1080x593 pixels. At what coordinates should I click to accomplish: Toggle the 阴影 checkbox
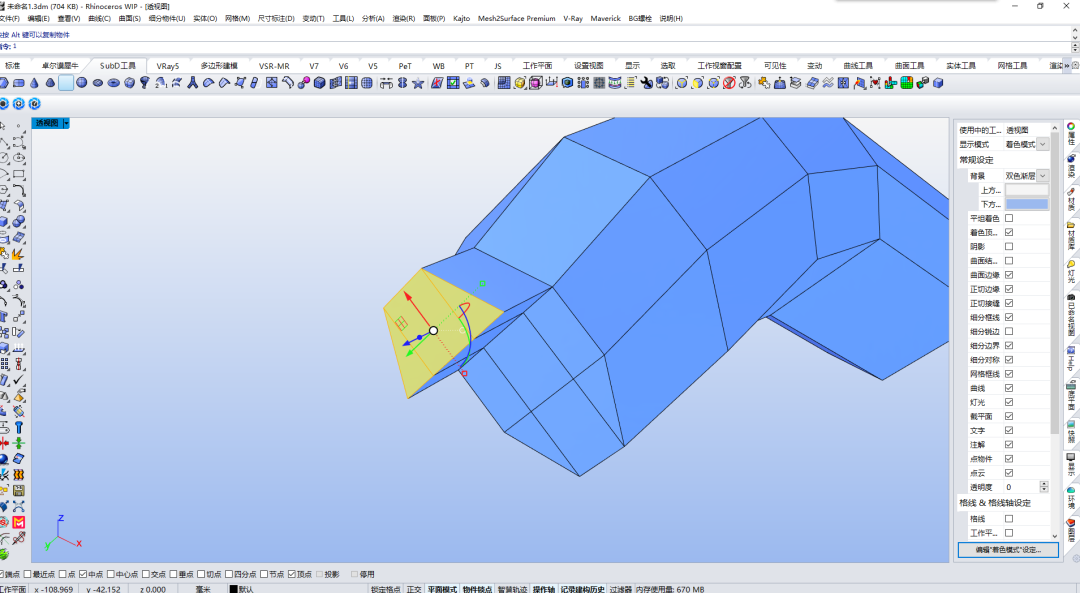pyautogui.click(x=1009, y=247)
